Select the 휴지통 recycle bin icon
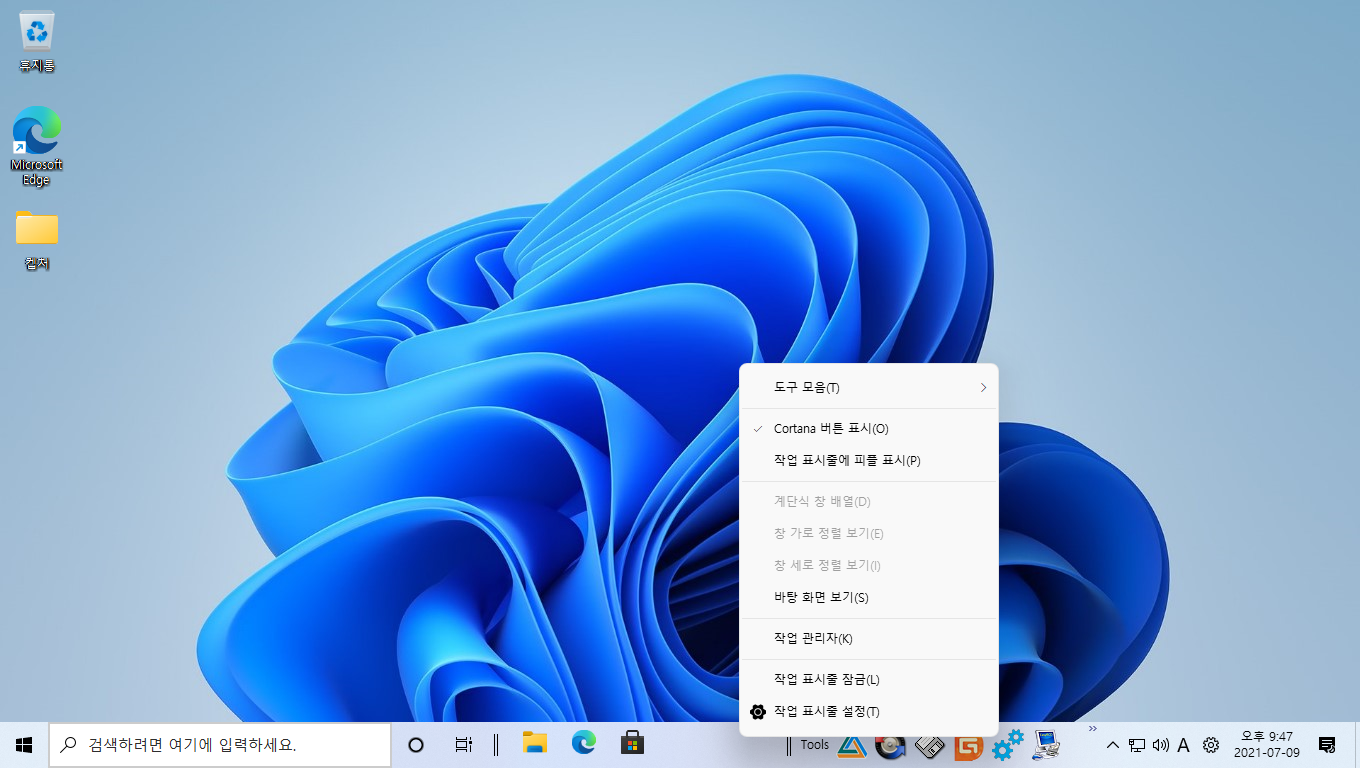The image size is (1360, 768). (37, 42)
